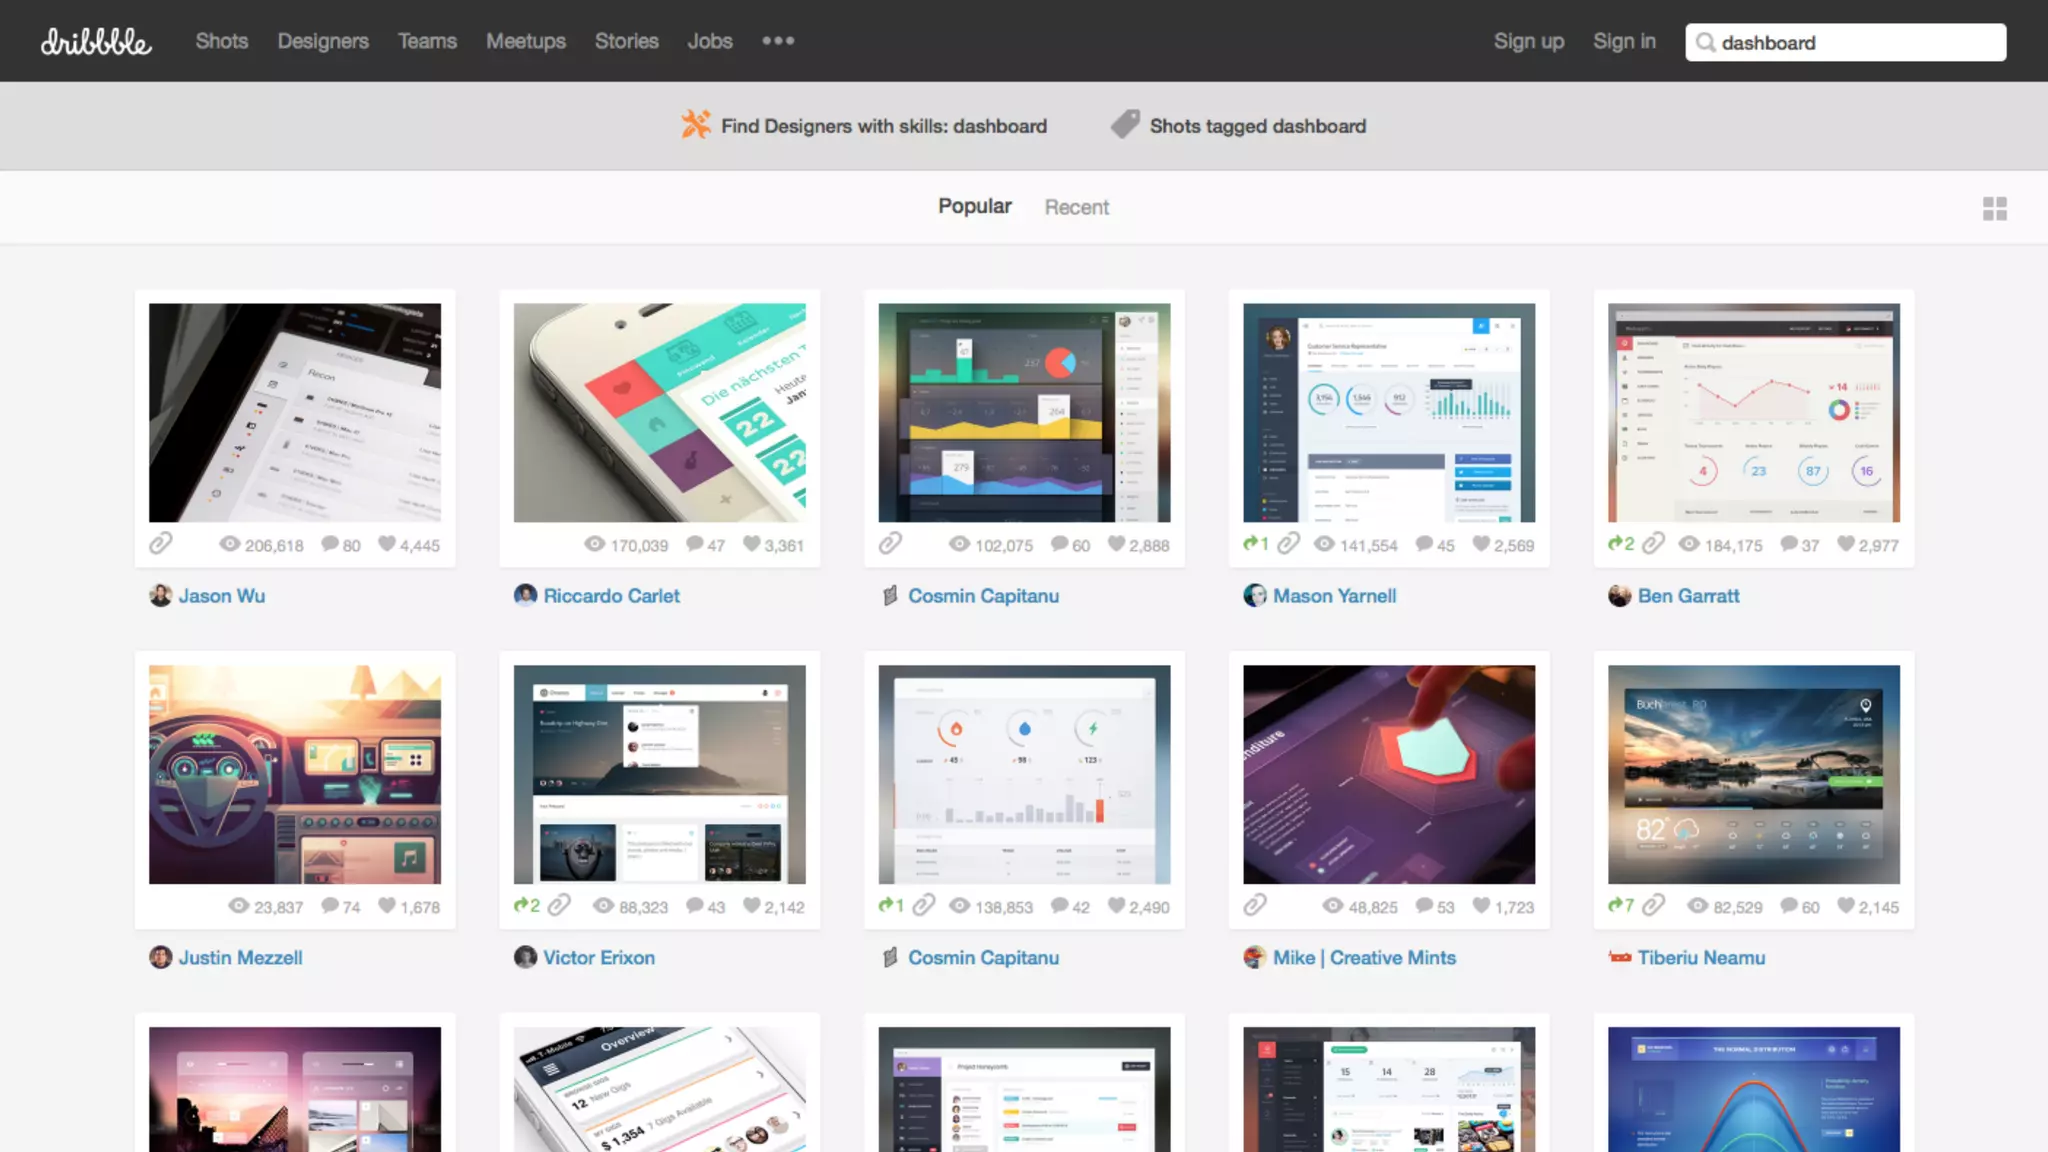This screenshot has width=2048, height=1152.
Task: Like Riccardo Carlet's shot with the heart icon
Action: [x=752, y=544]
